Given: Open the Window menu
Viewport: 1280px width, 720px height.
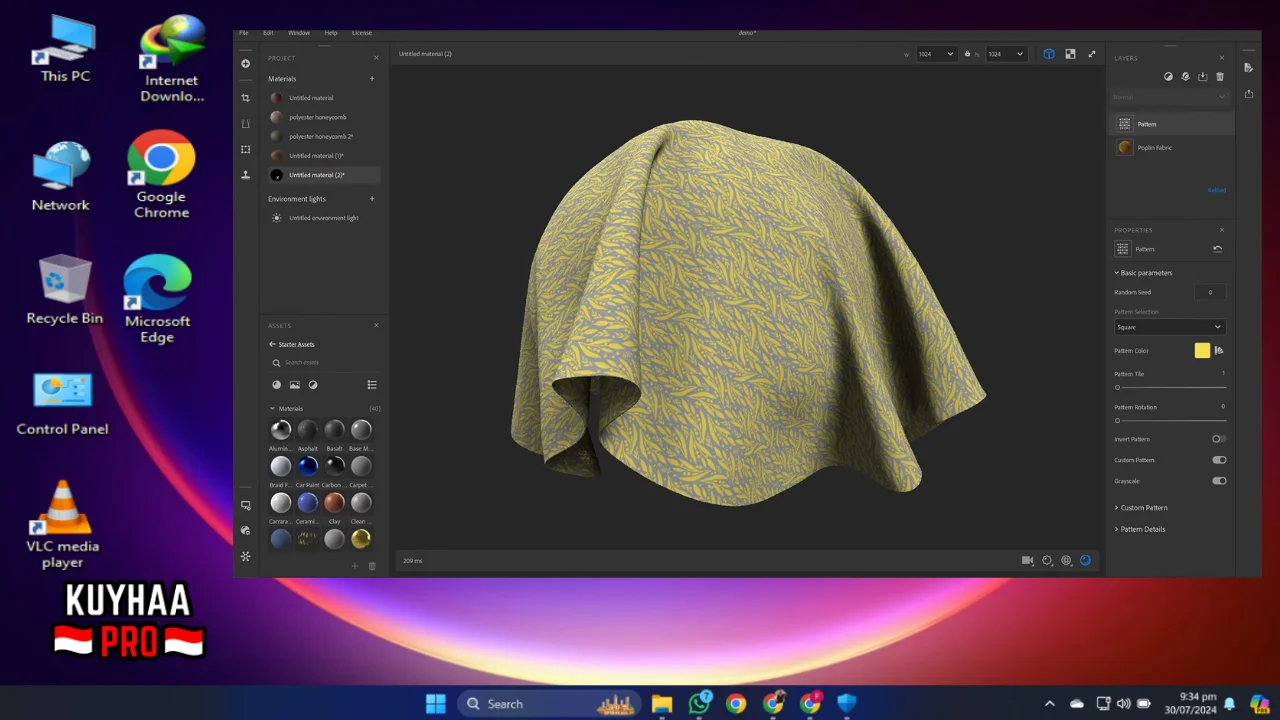Looking at the screenshot, I should pyautogui.click(x=299, y=33).
